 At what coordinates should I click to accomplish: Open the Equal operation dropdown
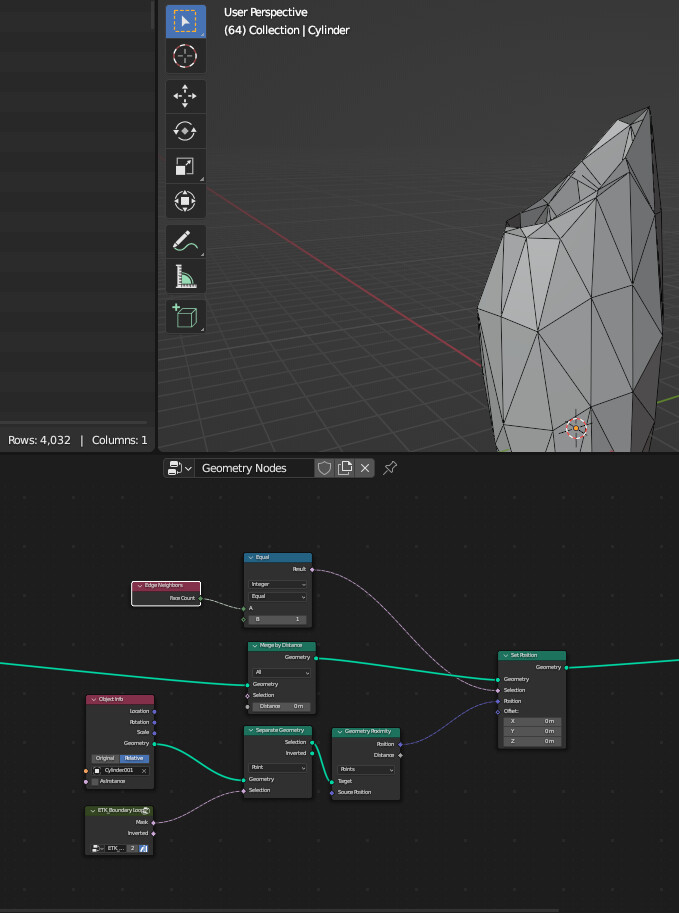[x=277, y=597]
